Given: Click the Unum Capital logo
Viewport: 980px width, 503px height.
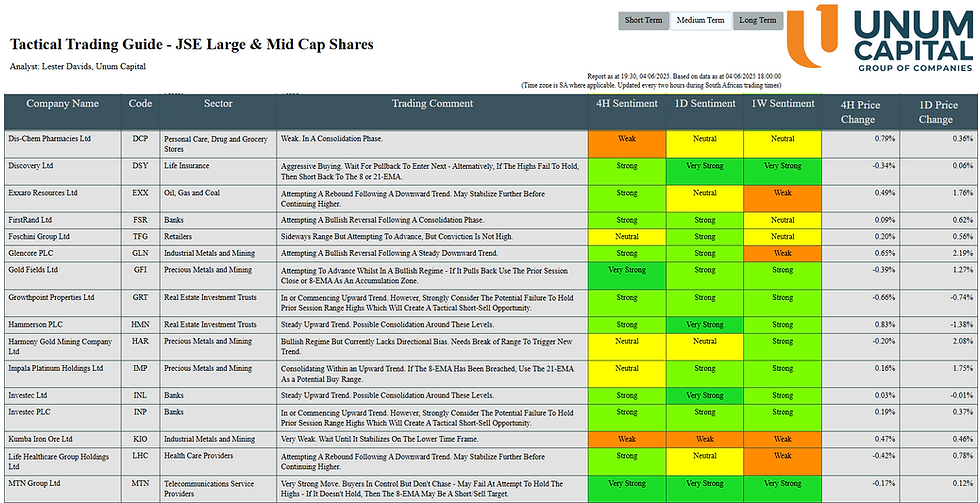Looking at the screenshot, I should pyautogui.click(x=881, y=37).
